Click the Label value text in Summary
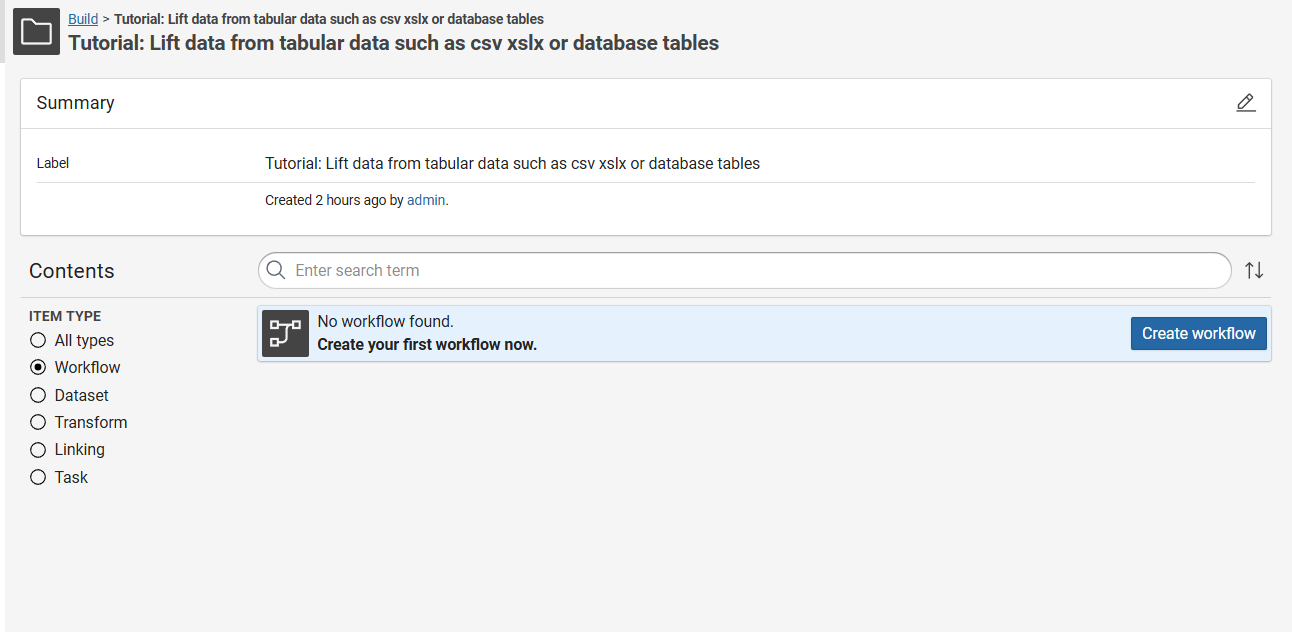1292x632 pixels. coord(512,163)
